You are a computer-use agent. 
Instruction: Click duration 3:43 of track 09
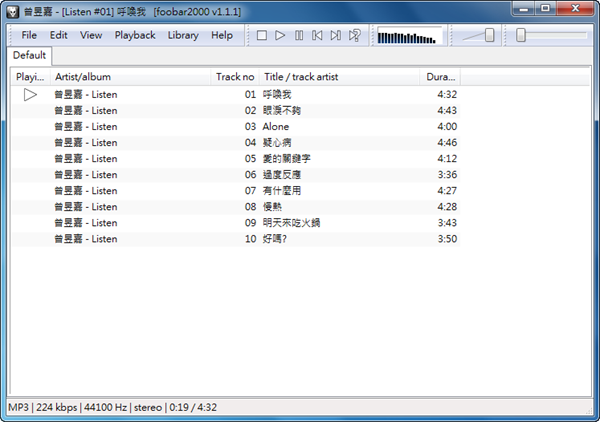(x=447, y=223)
